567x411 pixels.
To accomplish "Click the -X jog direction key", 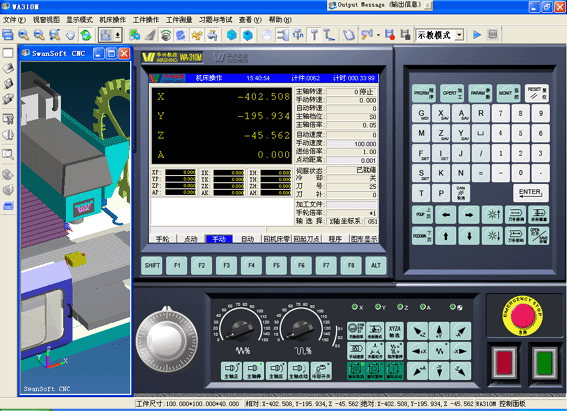I will (460, 351).
